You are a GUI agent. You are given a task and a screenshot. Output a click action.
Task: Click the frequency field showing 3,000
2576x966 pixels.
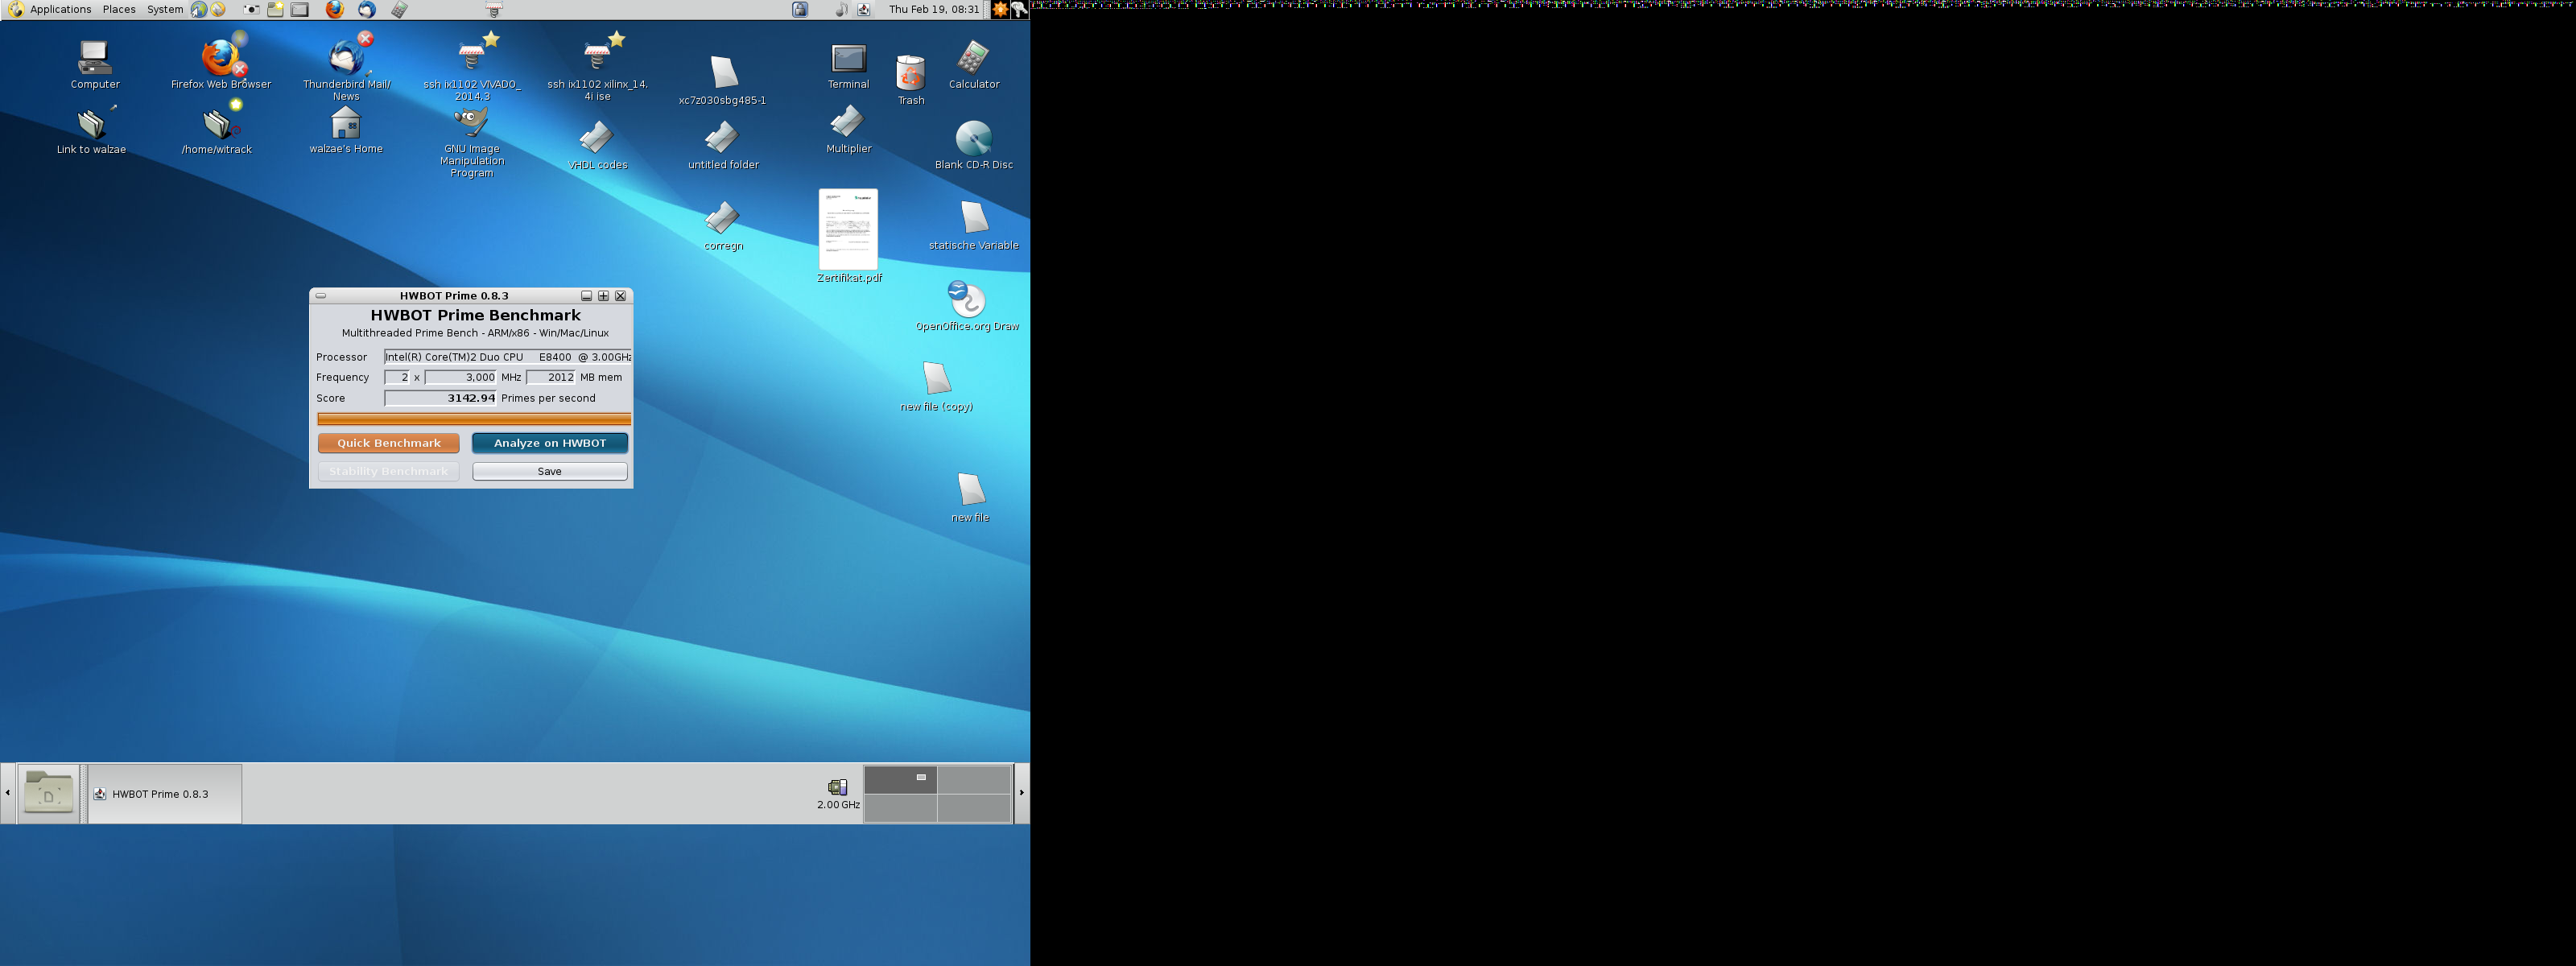point(460,377)
